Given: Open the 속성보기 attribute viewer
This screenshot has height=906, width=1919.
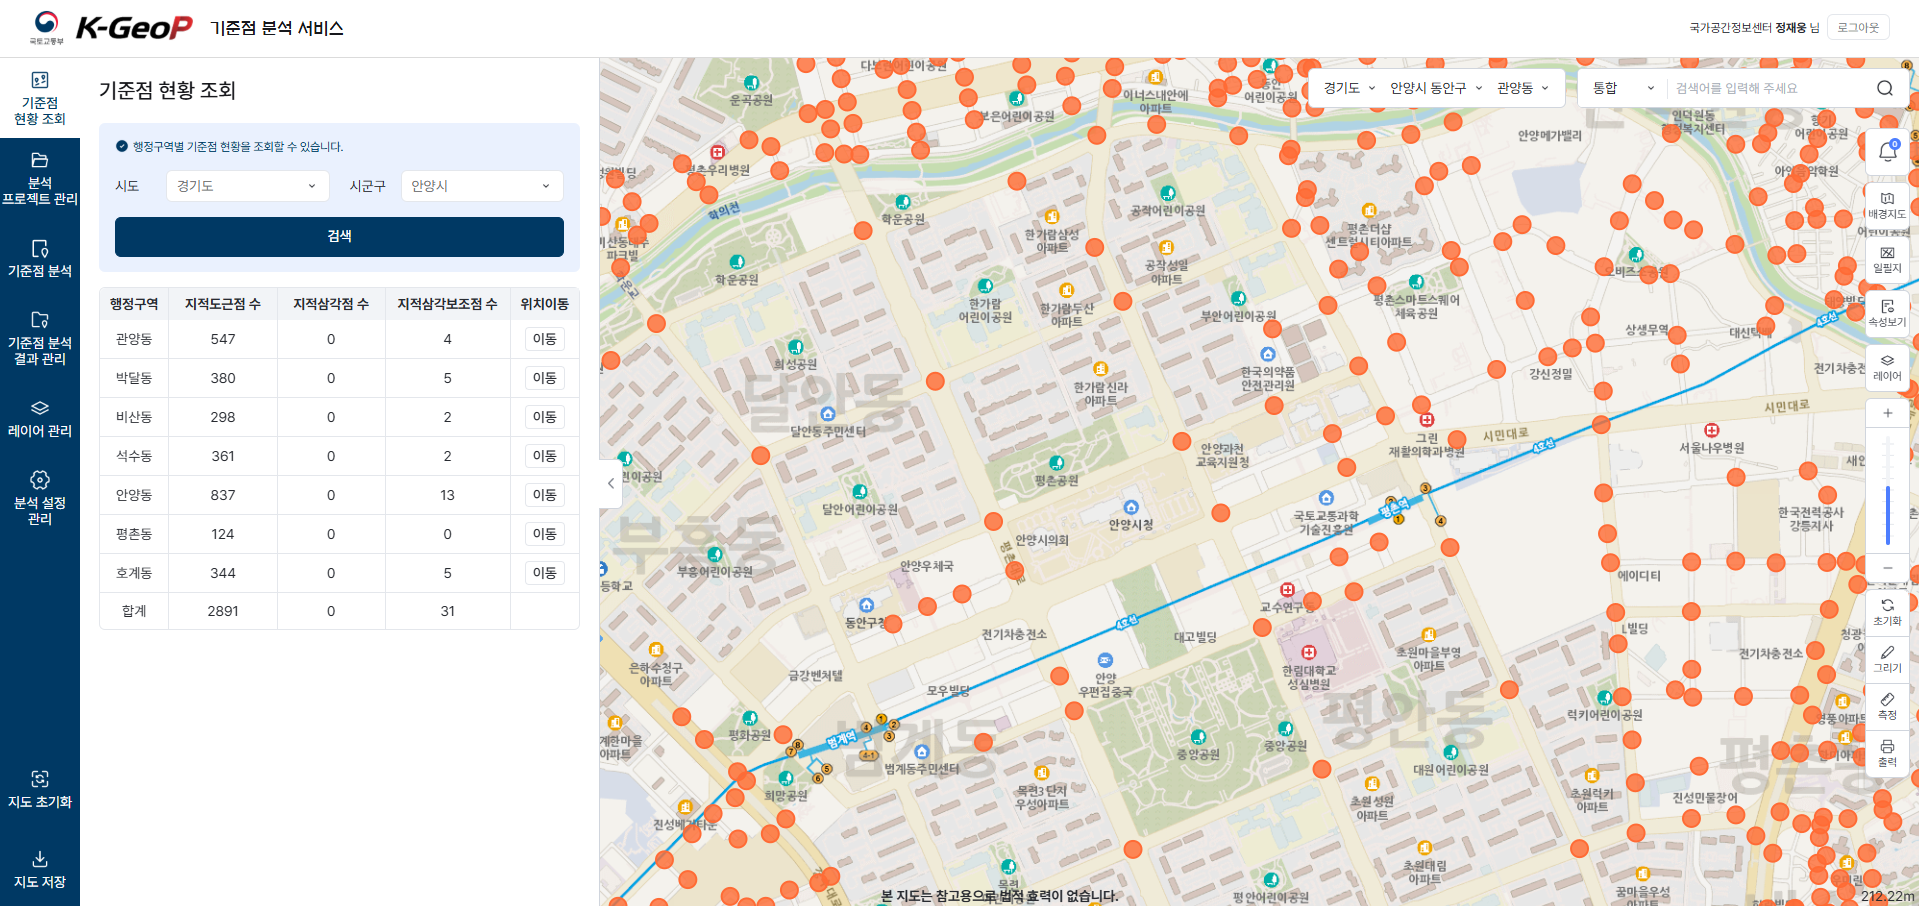Looking at the screenshot, I should point(1887,313).
